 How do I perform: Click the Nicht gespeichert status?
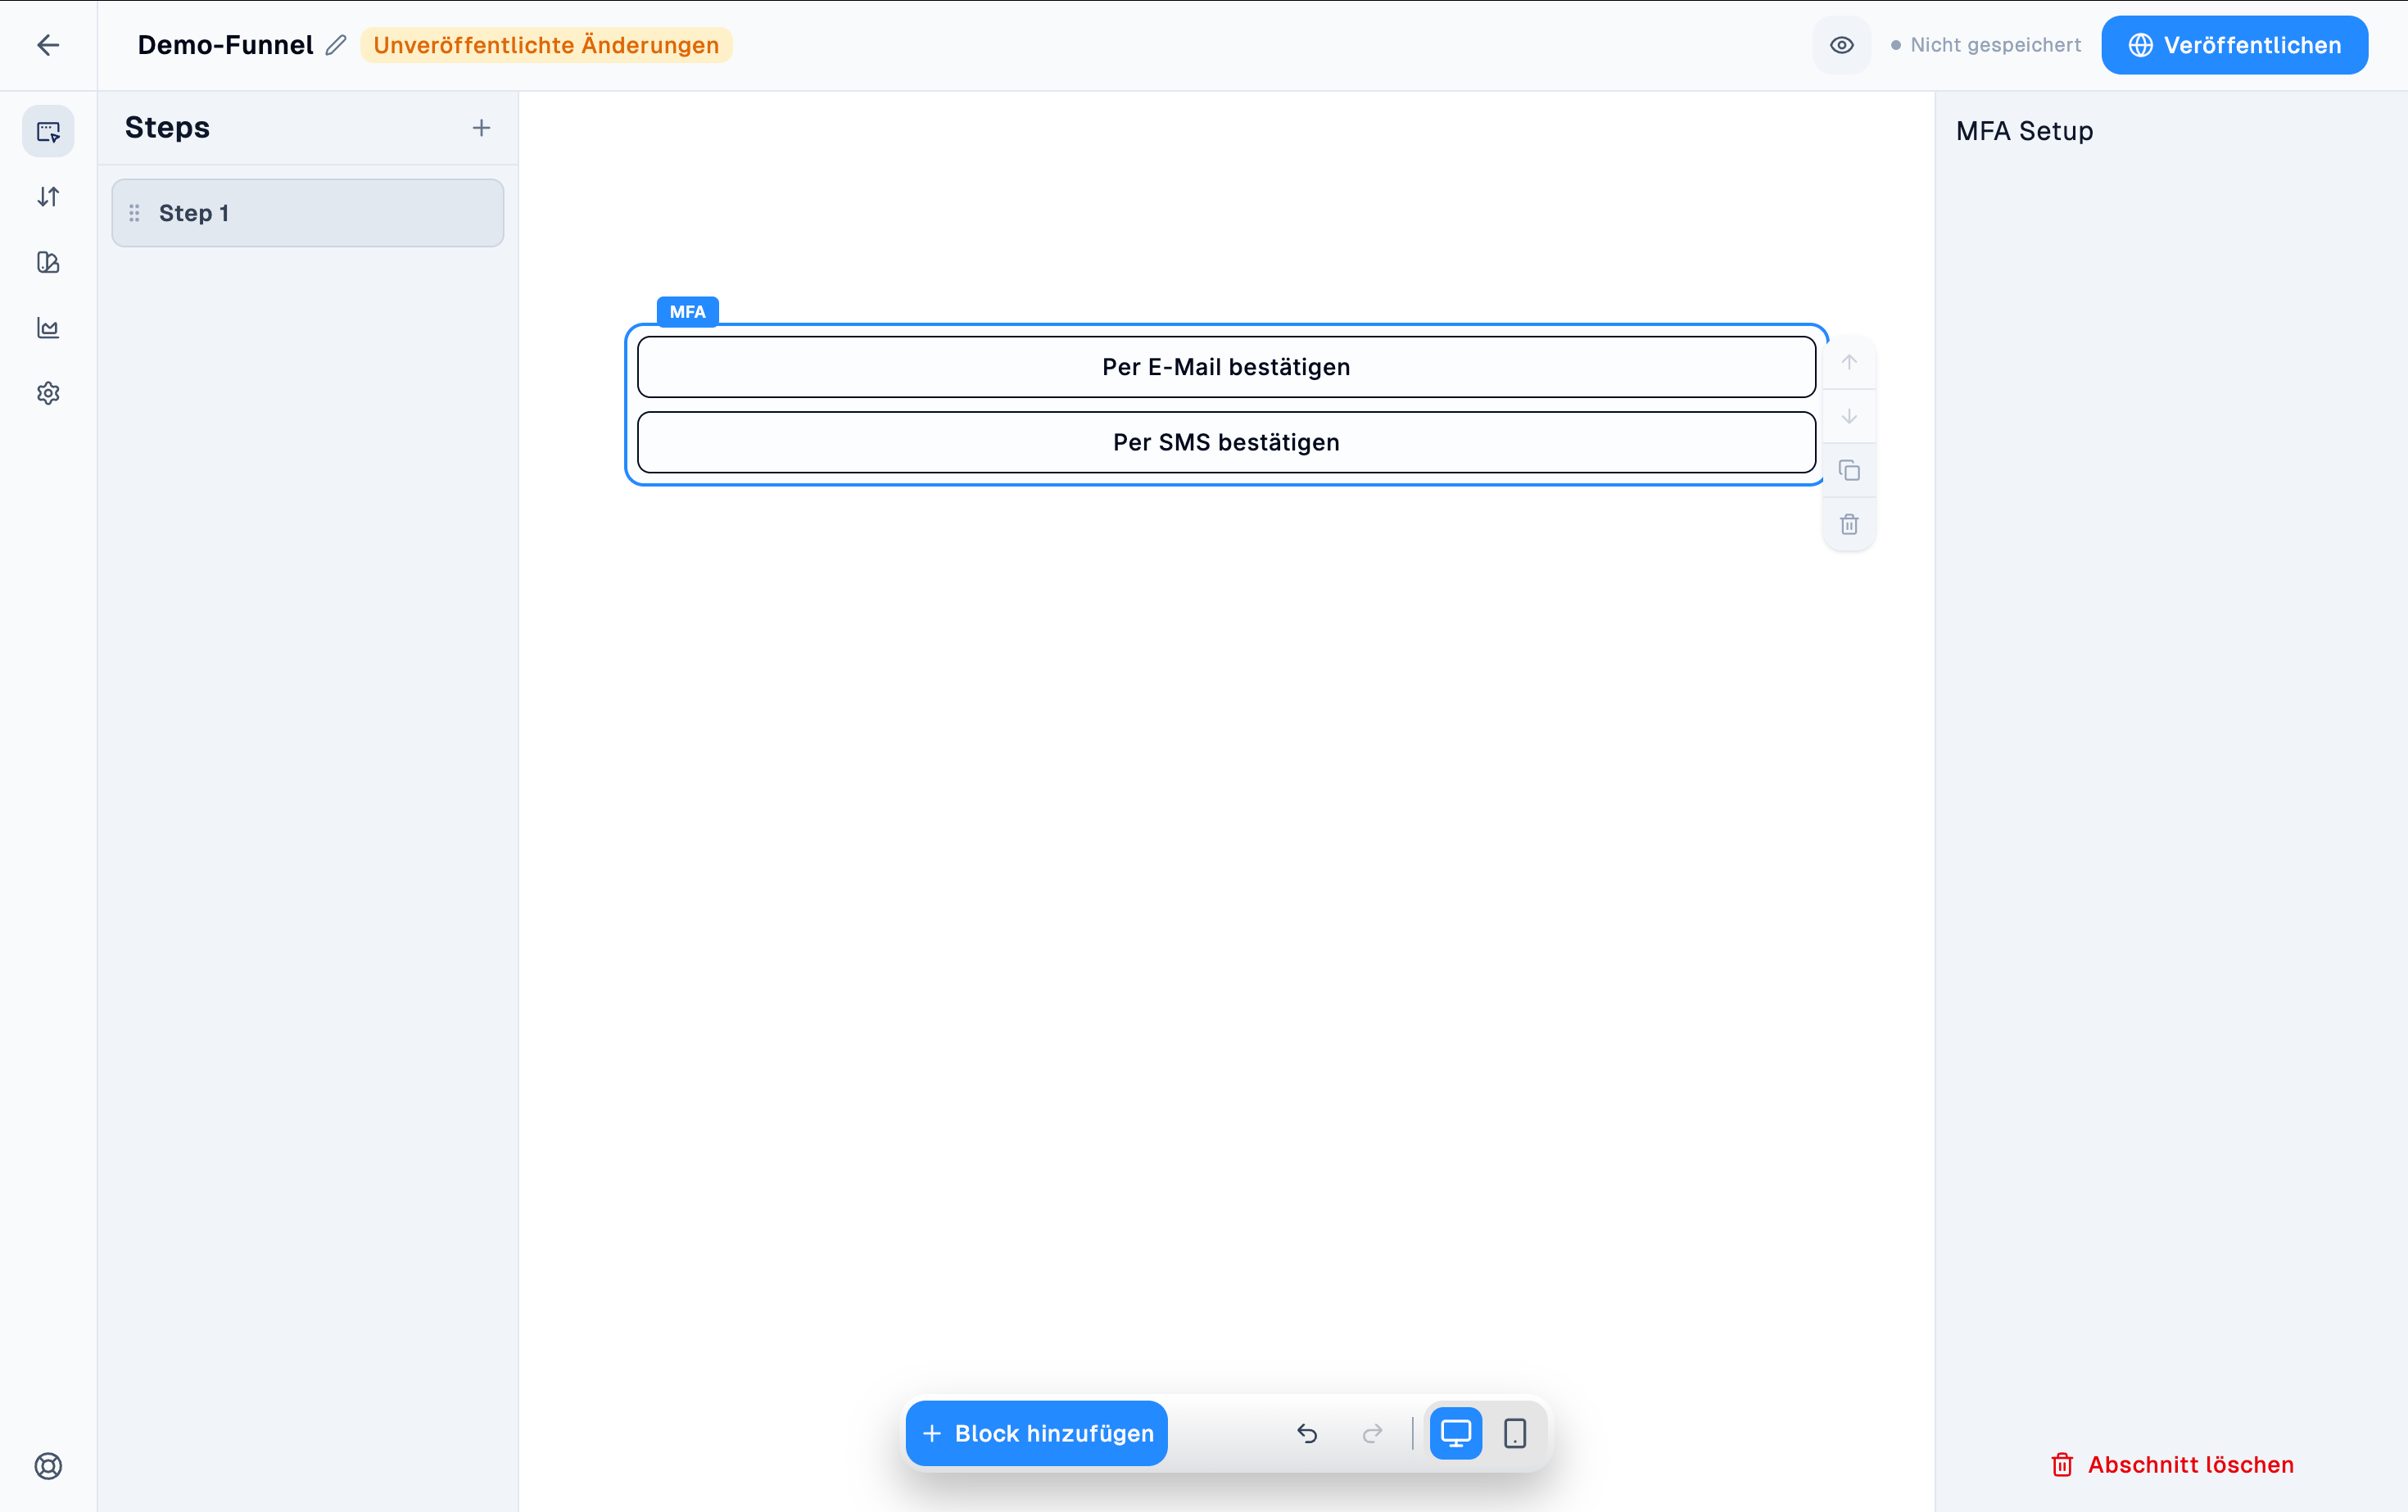pos(1985,45)
